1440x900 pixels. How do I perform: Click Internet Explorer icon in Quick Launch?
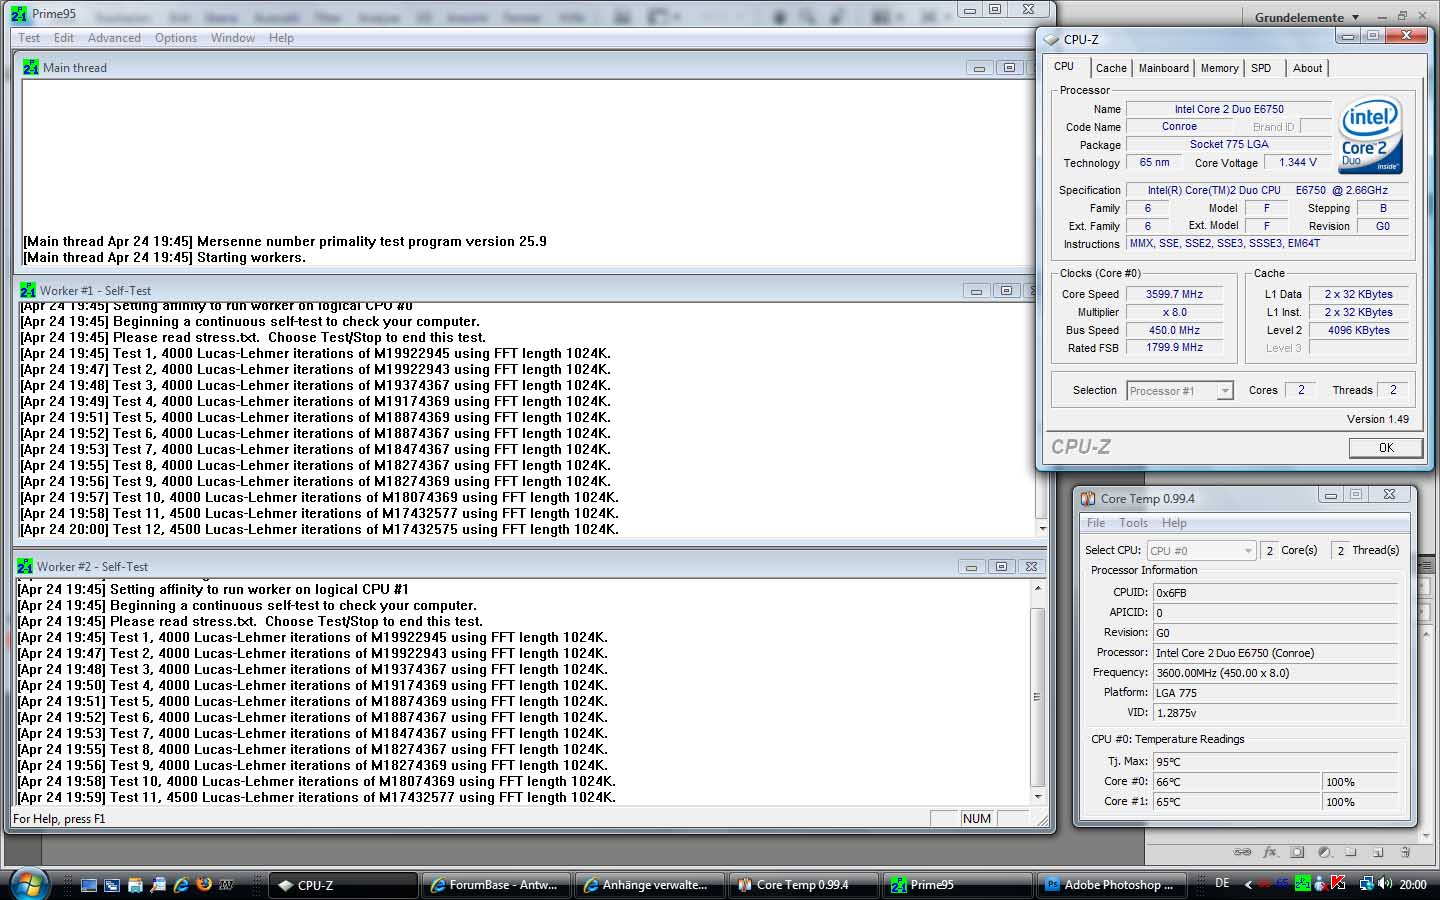(x=181, y=885)
